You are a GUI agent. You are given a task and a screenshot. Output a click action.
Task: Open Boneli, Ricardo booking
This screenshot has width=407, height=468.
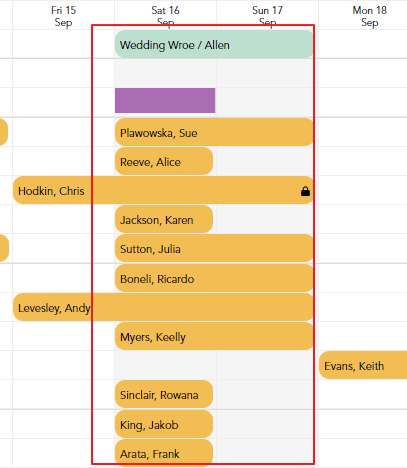[x=214, y=278]
